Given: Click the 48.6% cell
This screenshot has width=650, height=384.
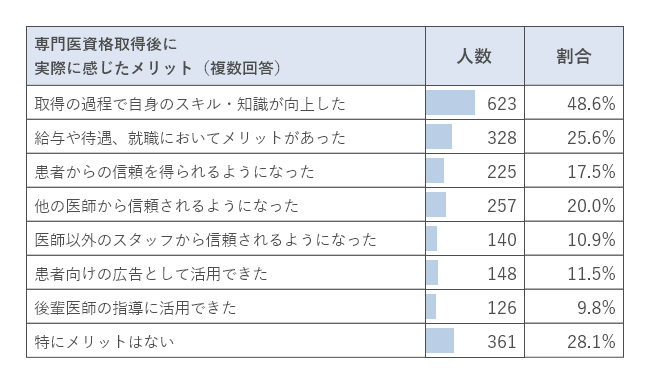Looking at the screenshot, I should coord(574,103).
